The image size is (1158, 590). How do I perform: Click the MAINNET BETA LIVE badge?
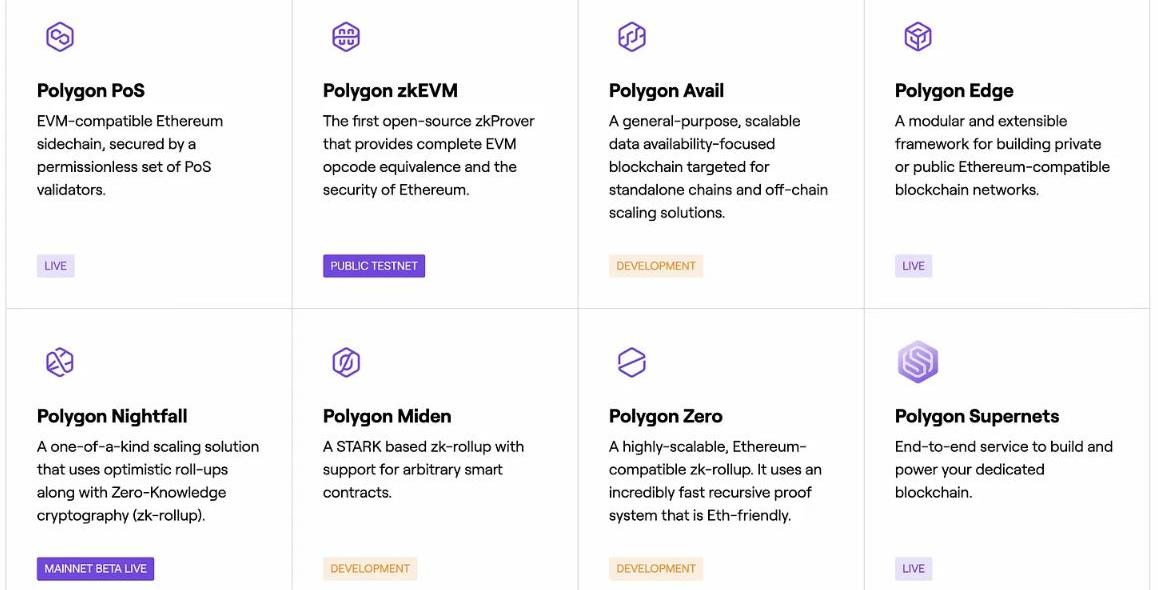[96, 569]
